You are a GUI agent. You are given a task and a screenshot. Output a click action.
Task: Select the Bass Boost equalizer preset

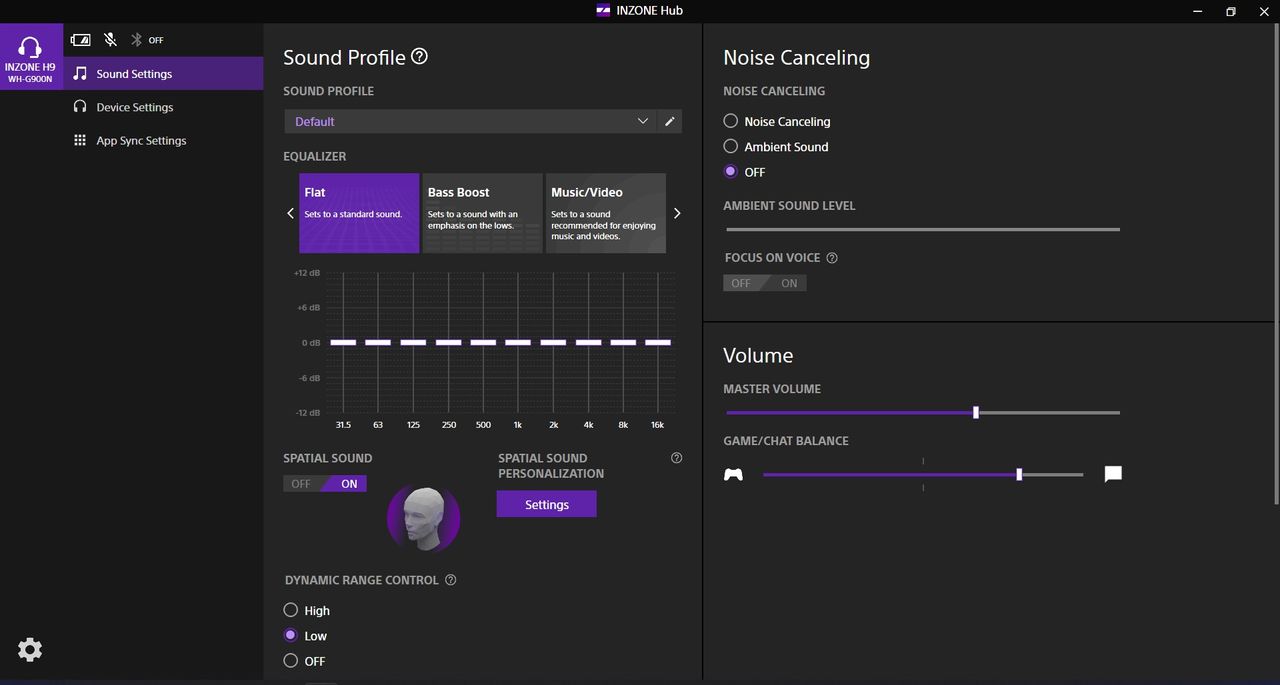coord(482,213)
